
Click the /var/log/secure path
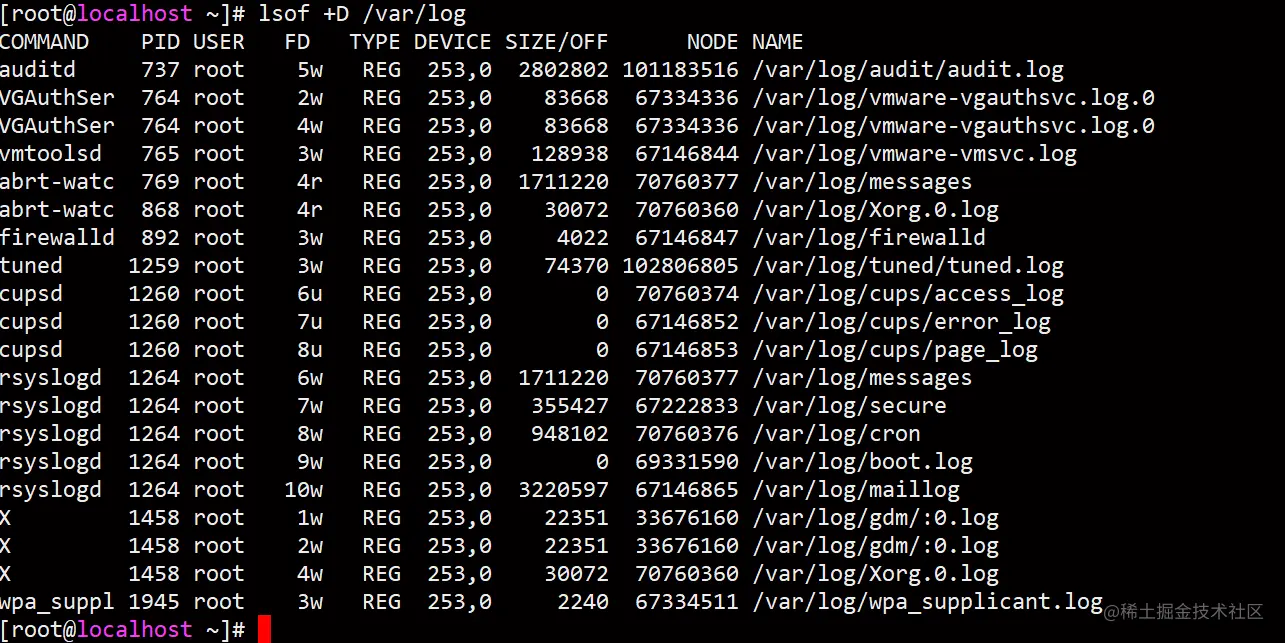pyautogui.click(x=849, y=406)
